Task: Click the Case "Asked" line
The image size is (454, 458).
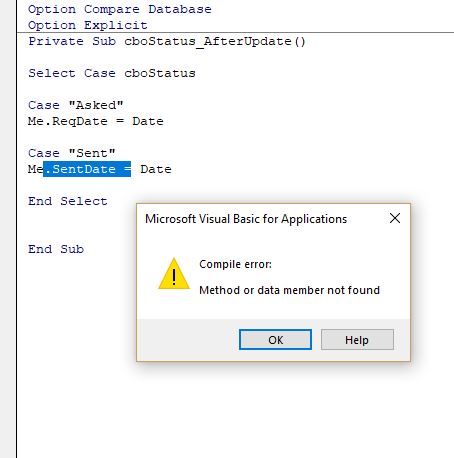Action: pyautogui.click(x=76, y=105)
